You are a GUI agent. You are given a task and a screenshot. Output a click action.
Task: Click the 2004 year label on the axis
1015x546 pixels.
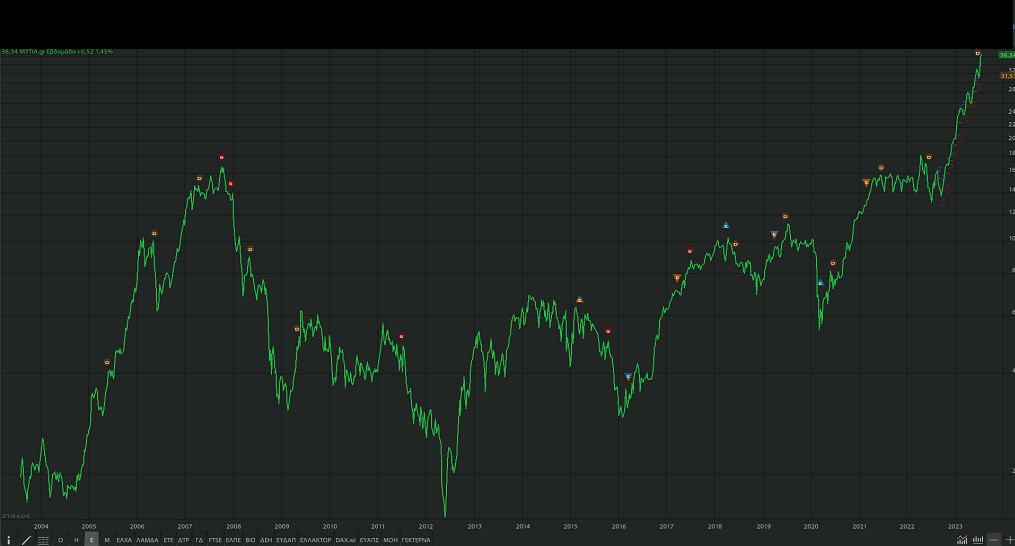41,527
